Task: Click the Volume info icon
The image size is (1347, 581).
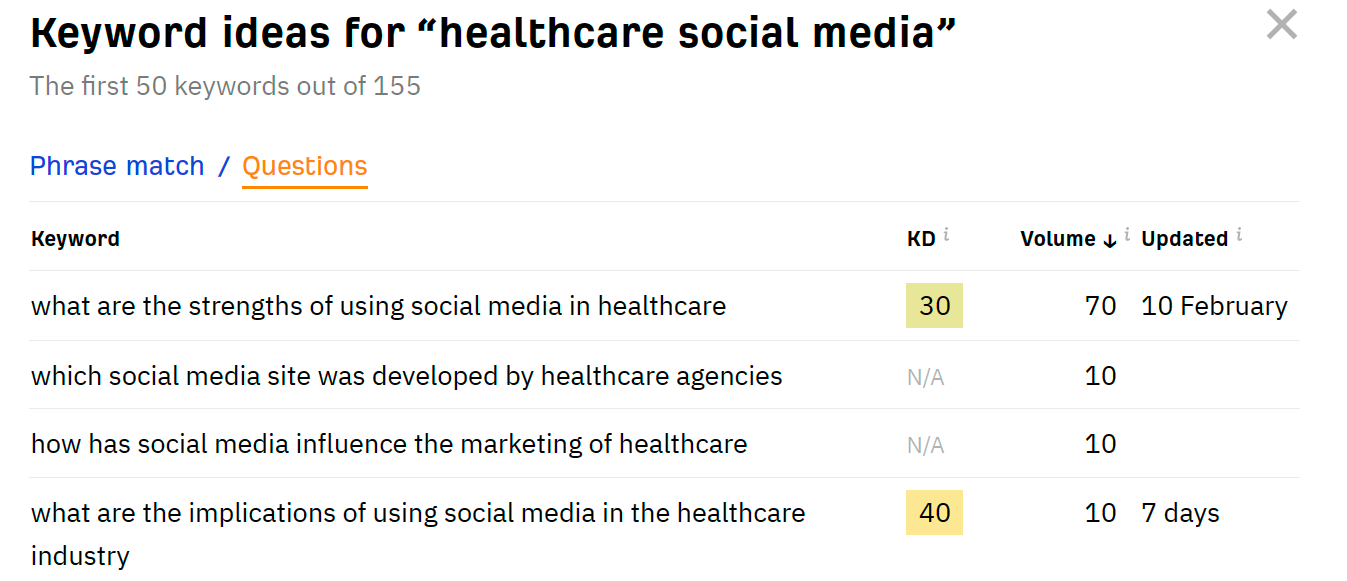Action: 1127,235
